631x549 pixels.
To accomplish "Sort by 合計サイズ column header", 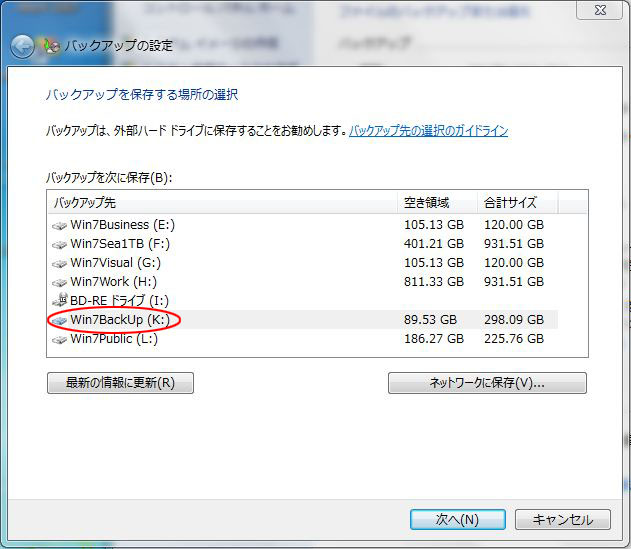I will 518,202.
